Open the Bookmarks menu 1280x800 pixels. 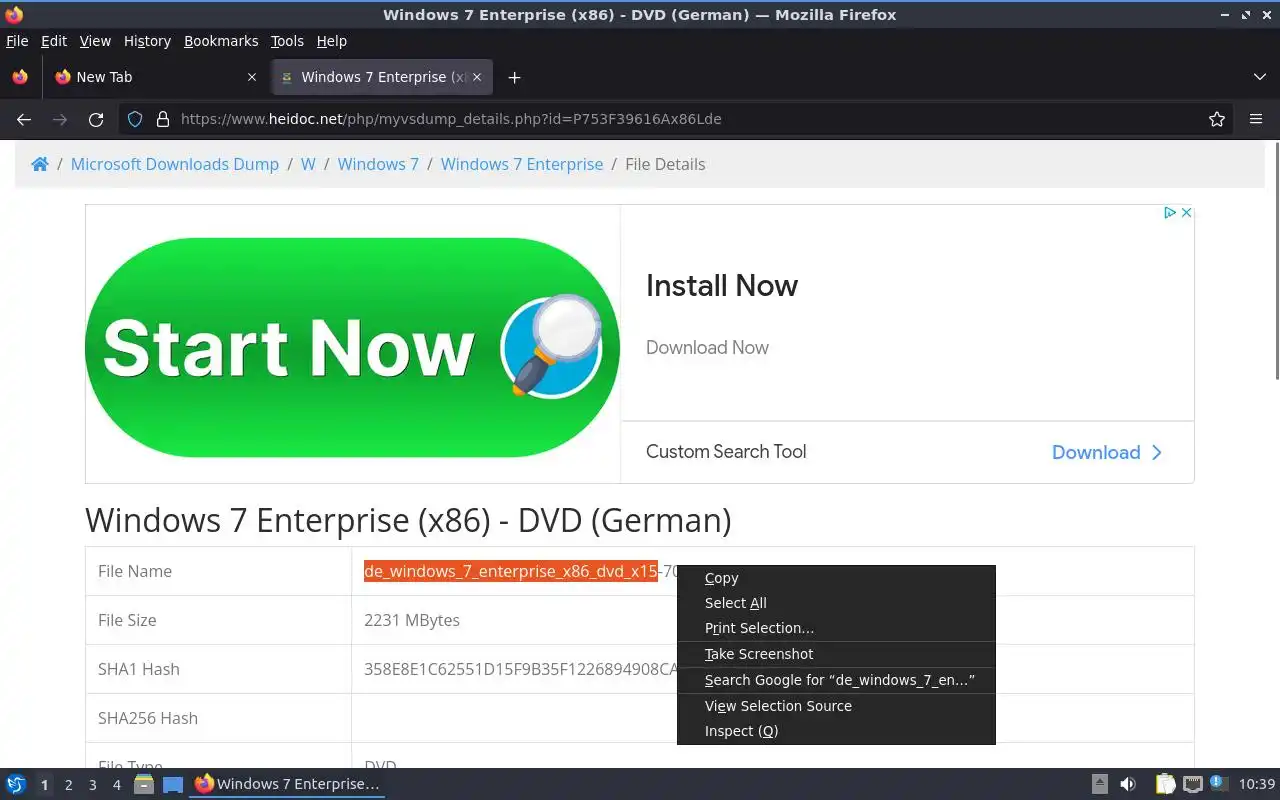(x=221, y=41)
